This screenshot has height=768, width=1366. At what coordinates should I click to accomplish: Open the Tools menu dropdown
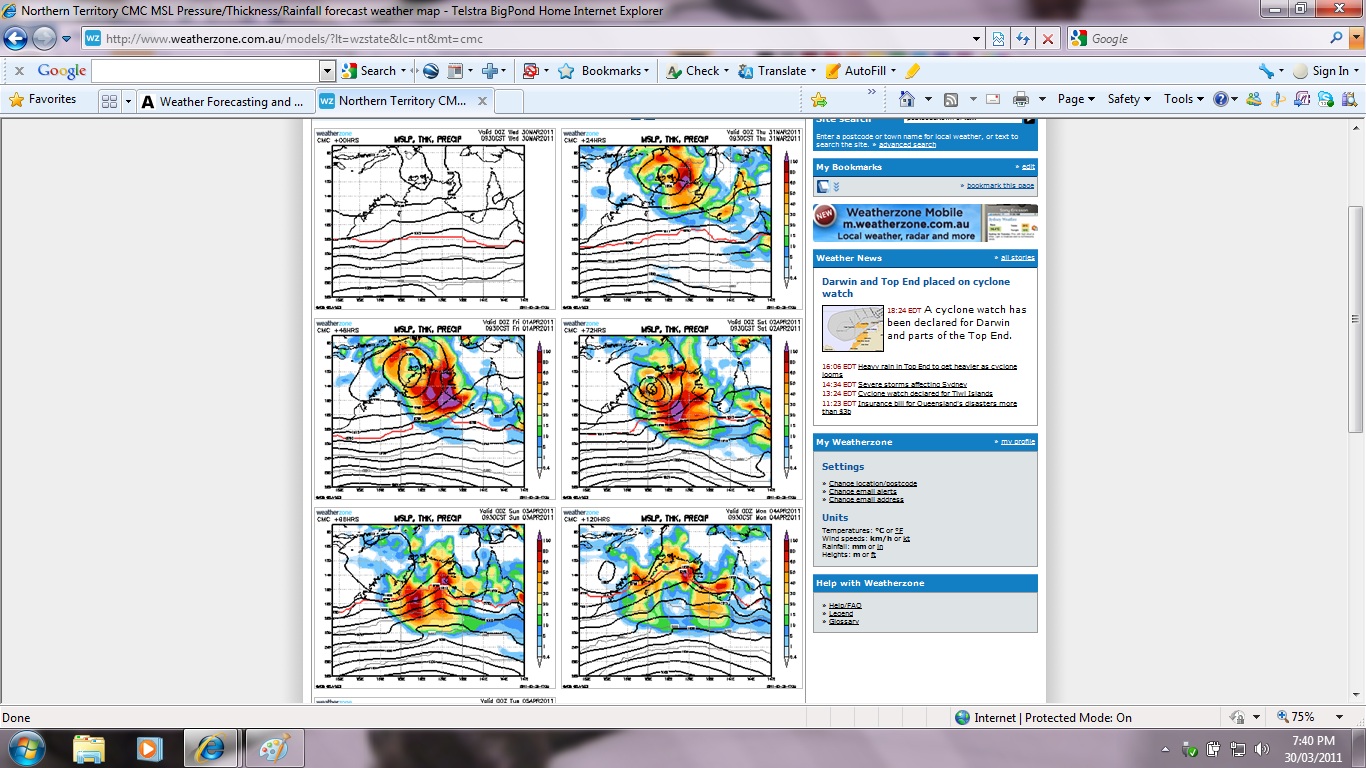pos(1184,99)
